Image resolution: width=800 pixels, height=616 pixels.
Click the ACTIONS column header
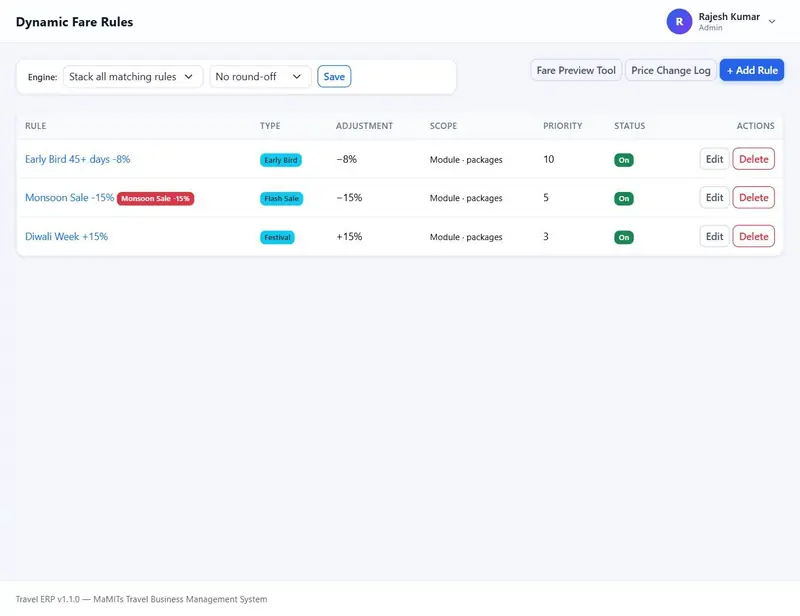pos(755,126)
